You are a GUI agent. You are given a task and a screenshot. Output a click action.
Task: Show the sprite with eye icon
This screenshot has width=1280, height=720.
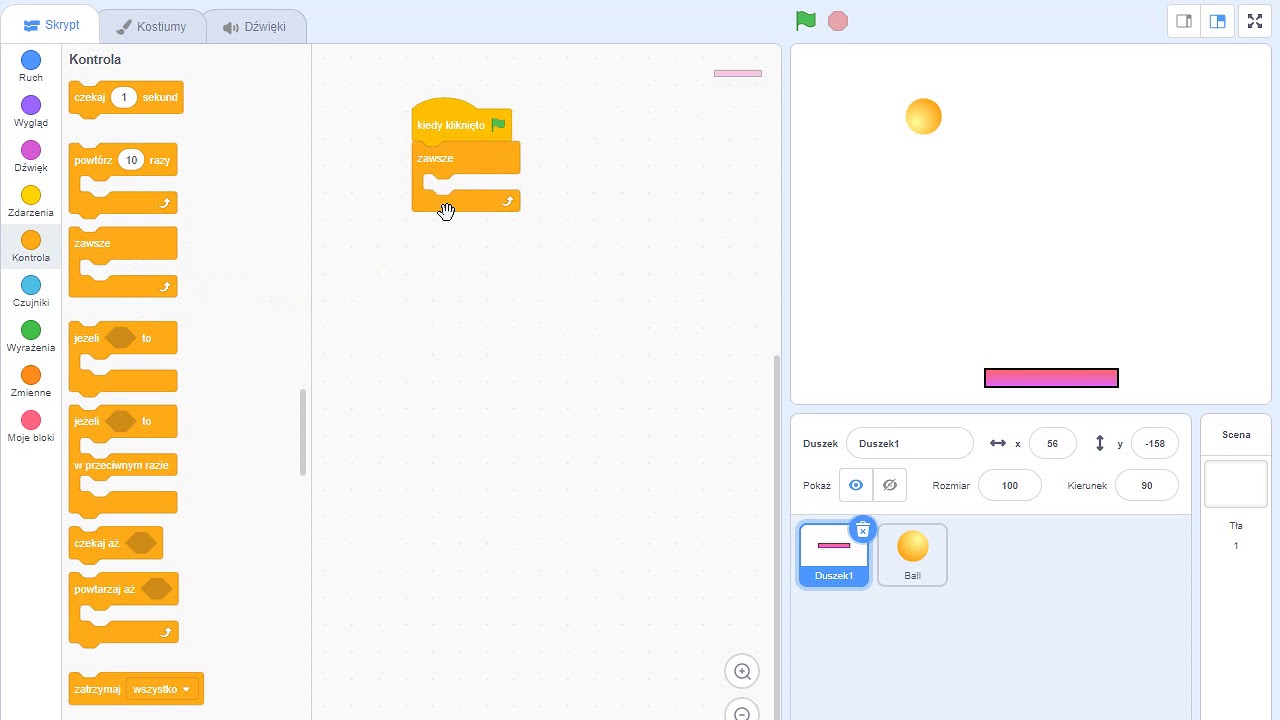click(856, 485)
